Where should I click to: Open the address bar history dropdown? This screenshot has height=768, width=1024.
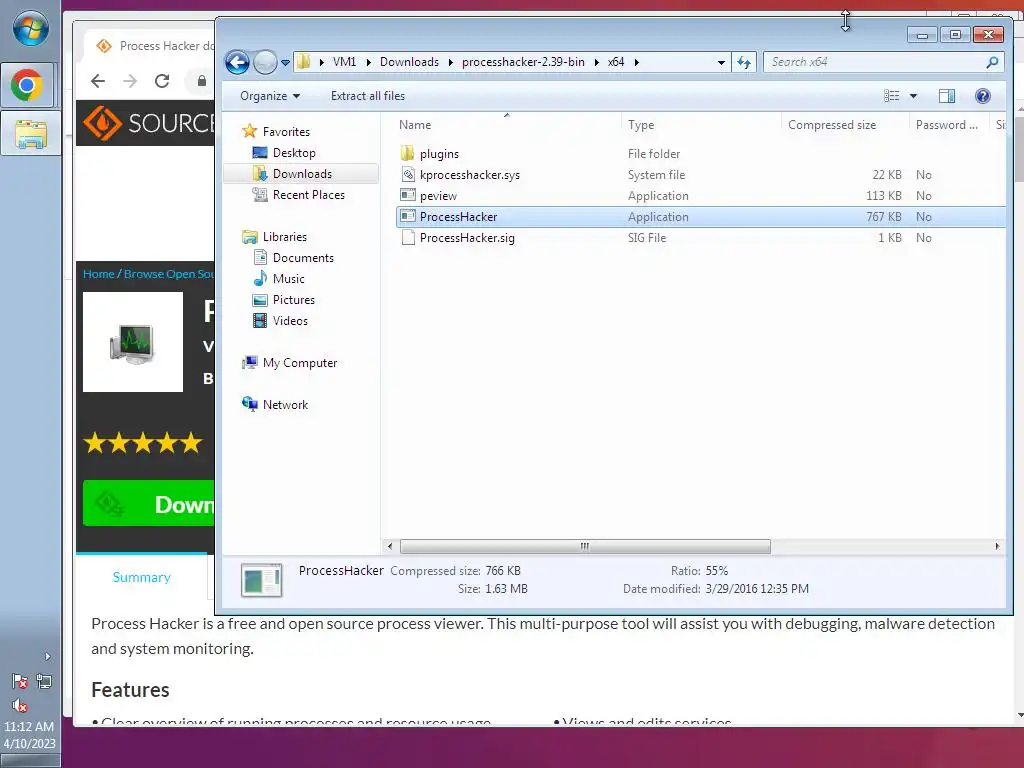(x=721, y=63)
